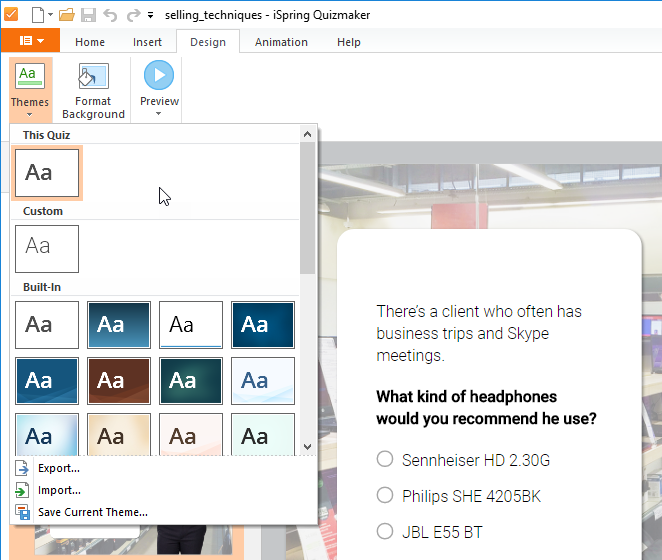Click the Redo arrow icon
Viewport: 662px width, 560px height.
click(x=133, y=16)
